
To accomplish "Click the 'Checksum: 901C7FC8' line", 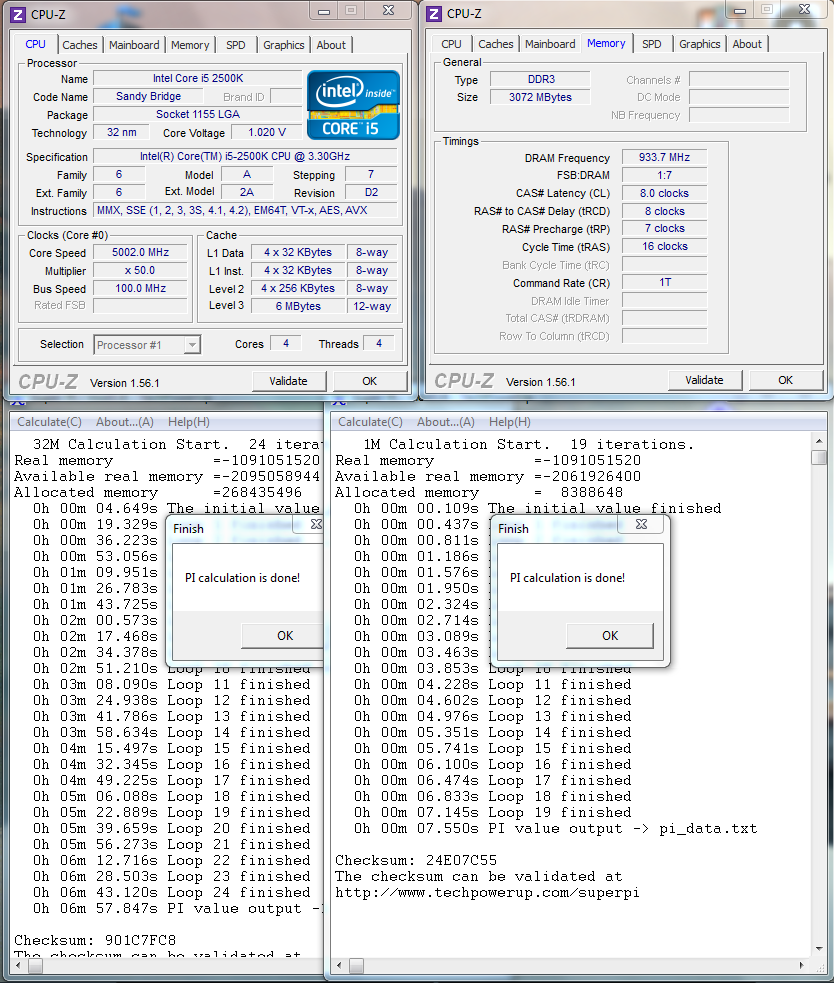I will 95,940.
